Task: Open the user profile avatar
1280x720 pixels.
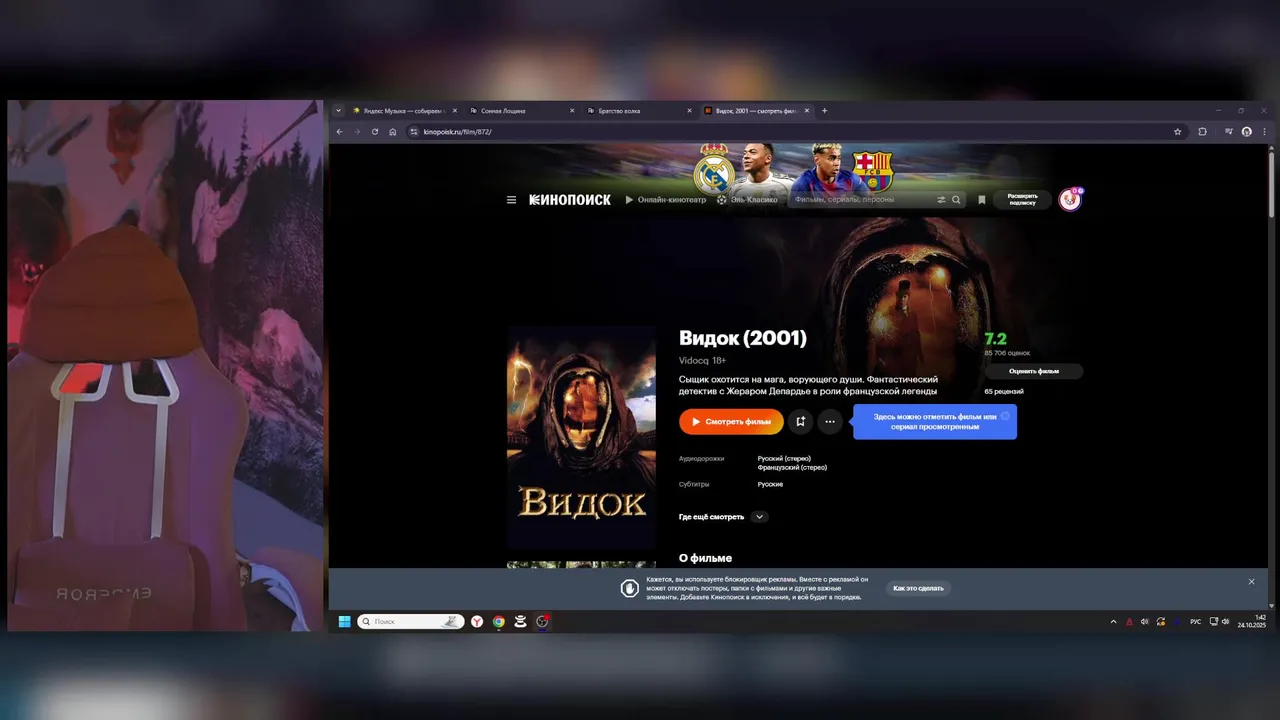Action: 1070,200
